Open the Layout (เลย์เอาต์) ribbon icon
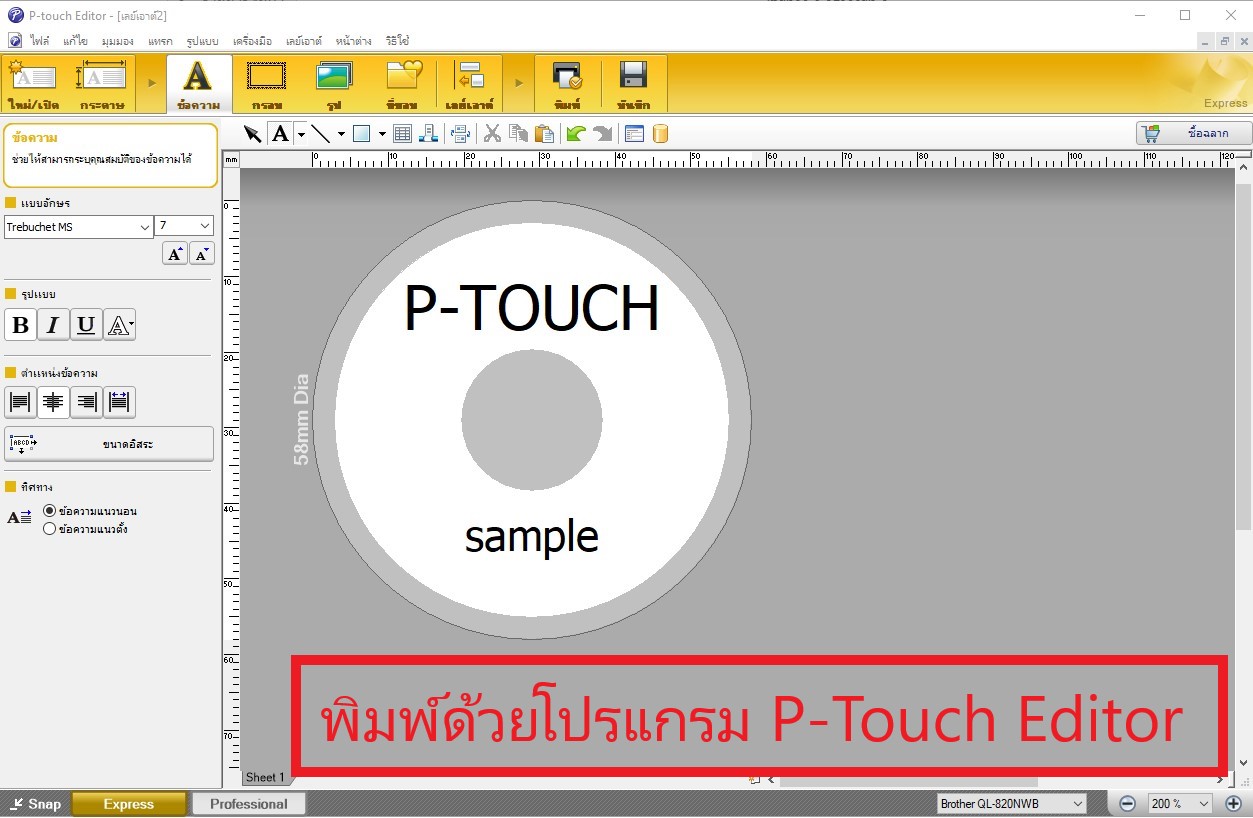This screenshot has width=1253, height=818. pyautogui.click(x=469, y=84)
